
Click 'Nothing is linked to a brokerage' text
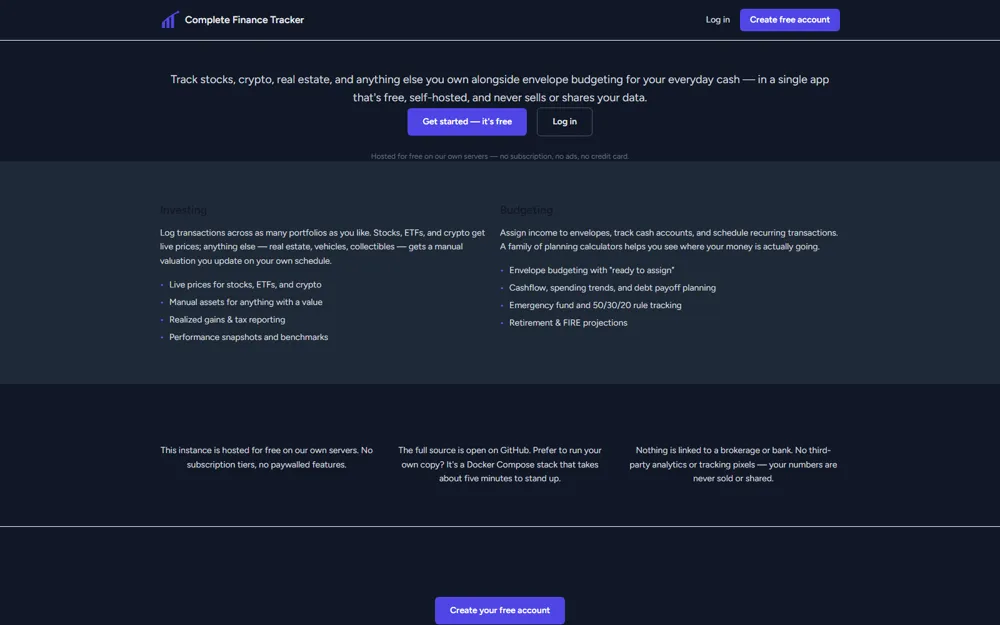coord(733,464)
